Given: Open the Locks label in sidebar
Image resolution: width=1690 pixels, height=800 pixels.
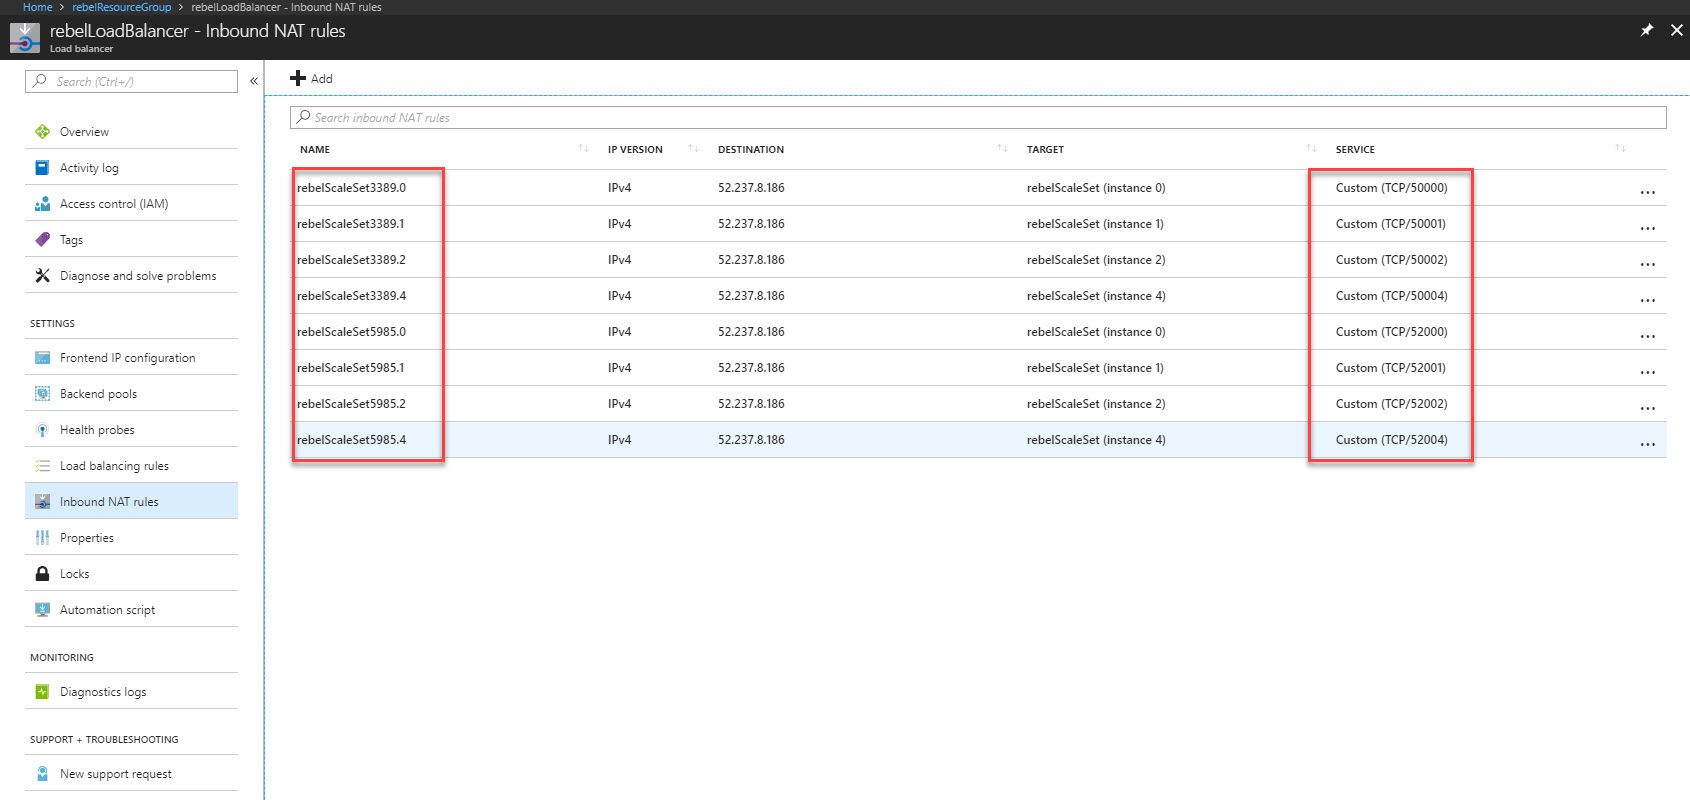Looking at the screenshot, I should pos(74,573).
